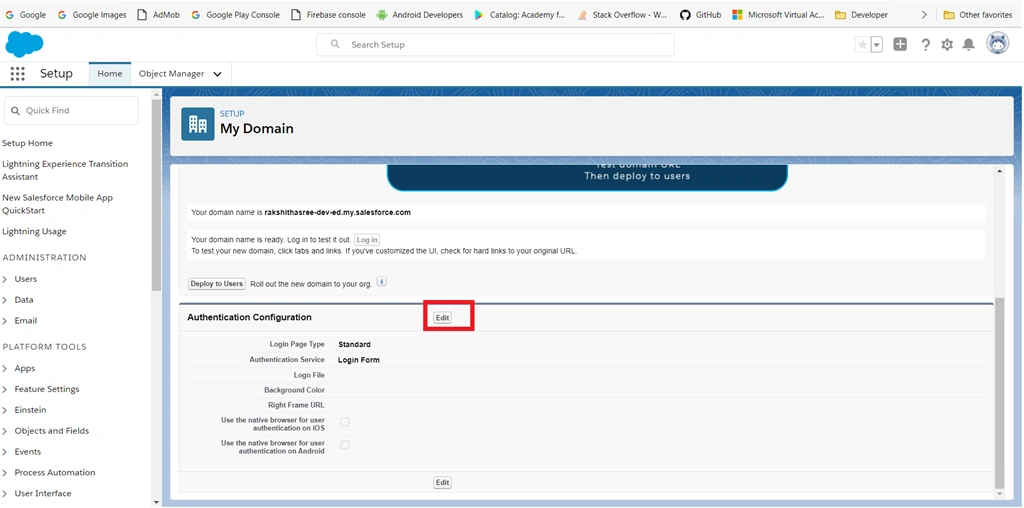Click the Quick Find magnifier icon
Image resolution: width=1024 pixels, height=508 pixels.
(16, 111)
